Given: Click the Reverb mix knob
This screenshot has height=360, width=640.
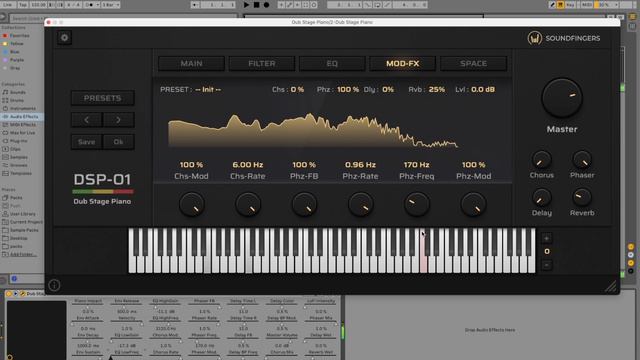Looking at the screenshot, I should (582, 198).
